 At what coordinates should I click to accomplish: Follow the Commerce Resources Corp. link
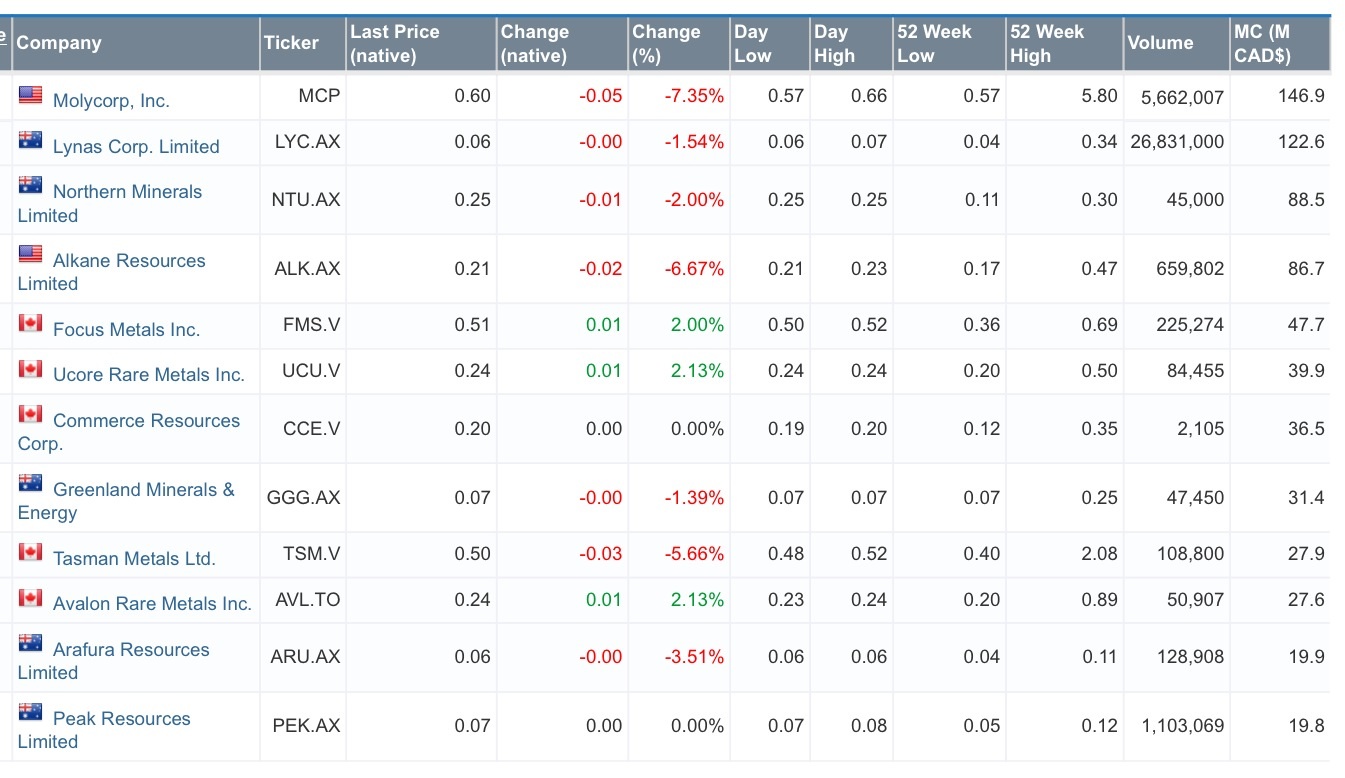pyautogui.click(x=146, y=421)
